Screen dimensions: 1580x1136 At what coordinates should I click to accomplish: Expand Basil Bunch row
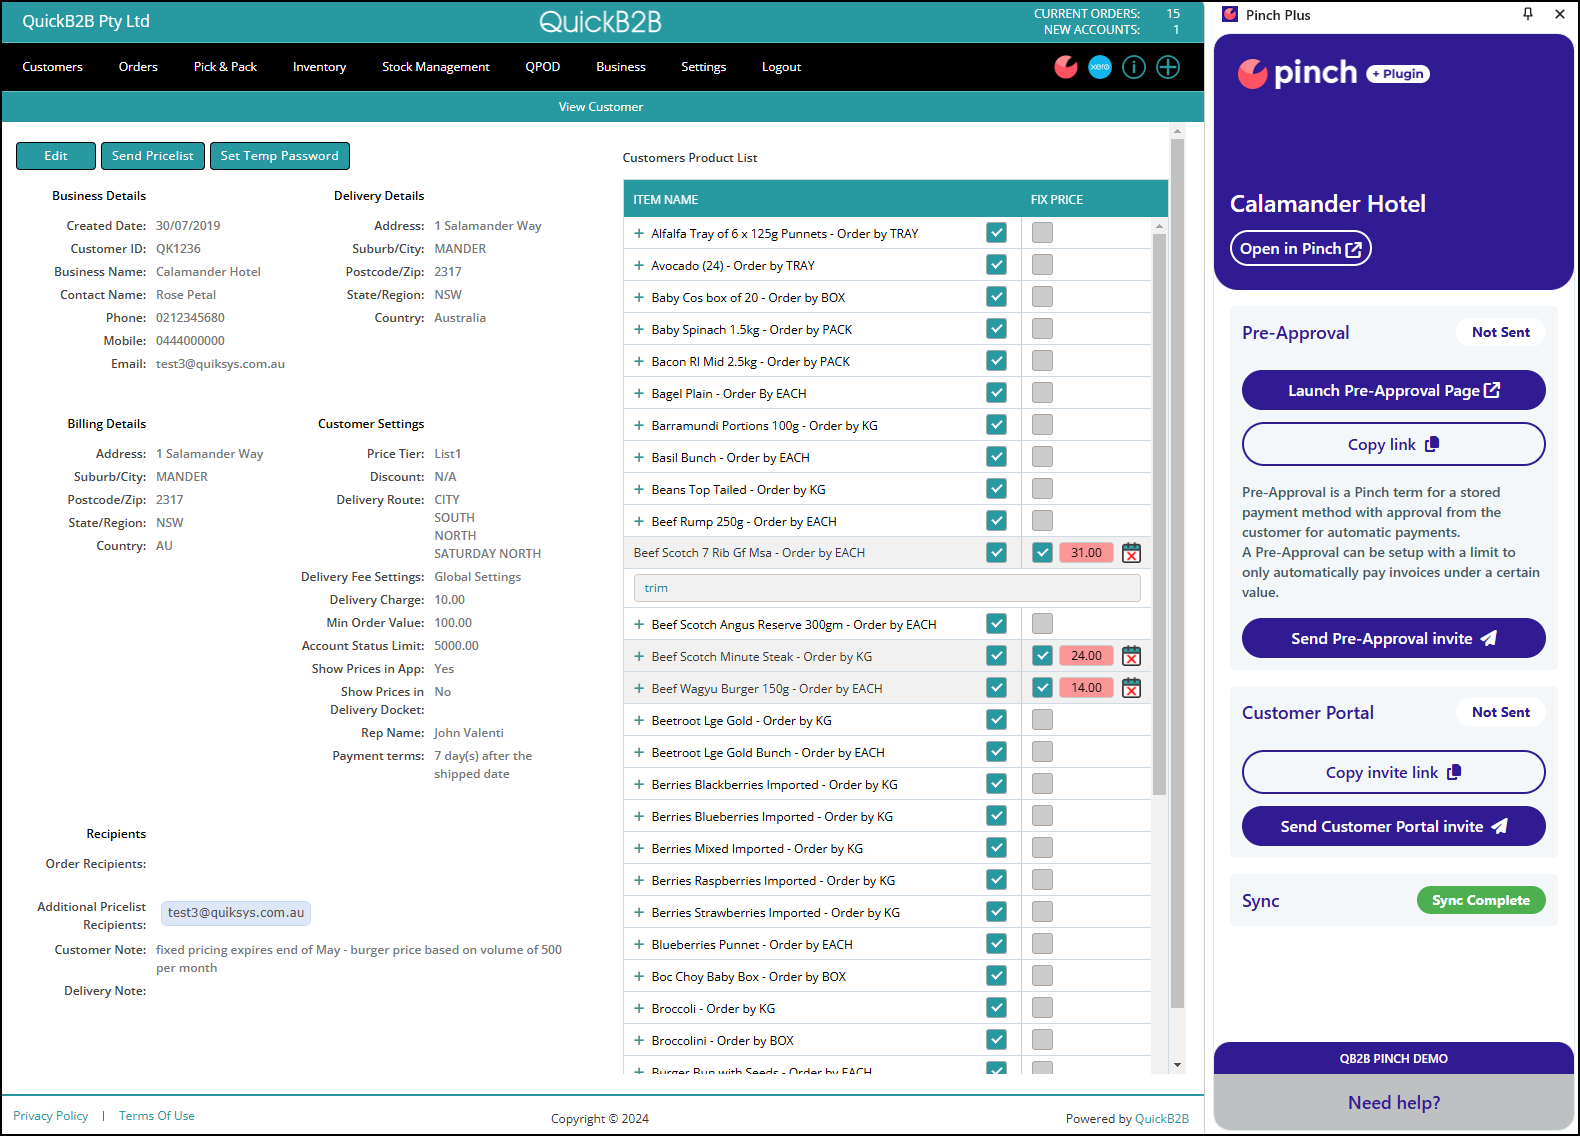639,457
